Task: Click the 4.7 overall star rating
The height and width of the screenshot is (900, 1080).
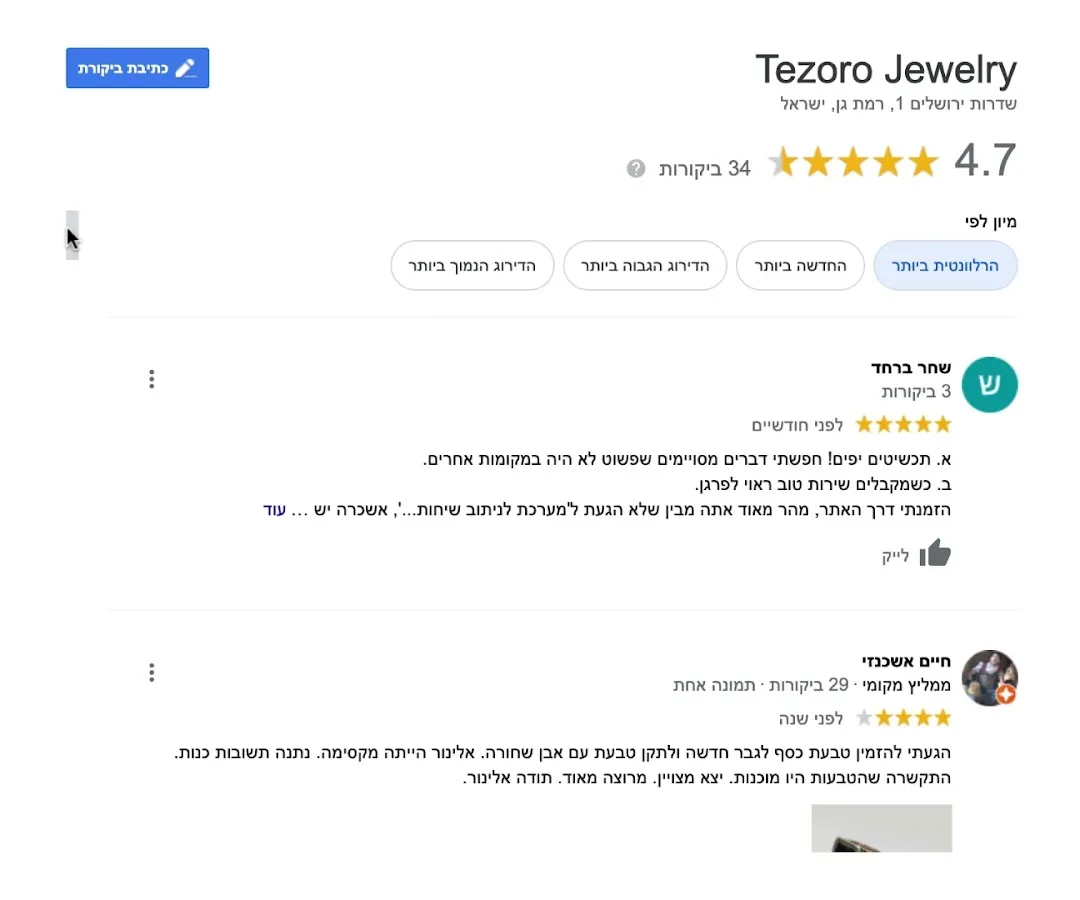Action: 854,161
